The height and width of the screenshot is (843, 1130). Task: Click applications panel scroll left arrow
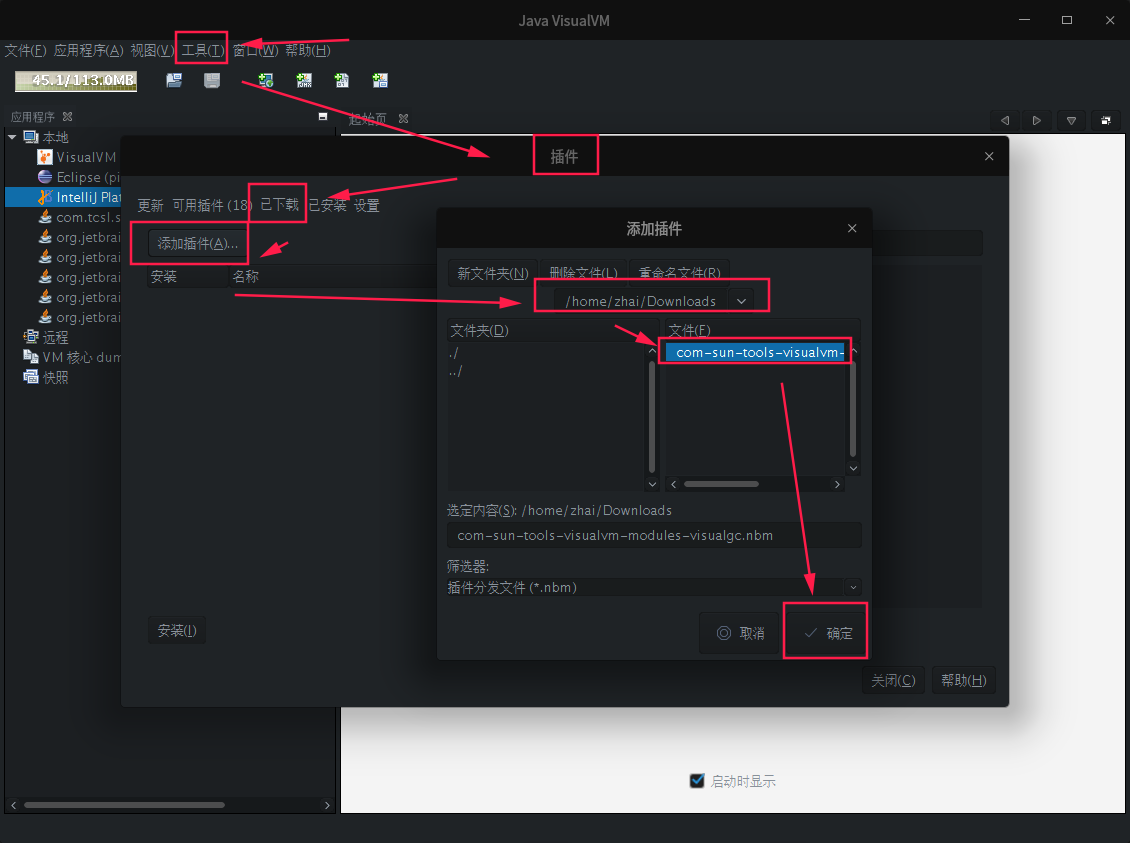(x=13, y=805)
